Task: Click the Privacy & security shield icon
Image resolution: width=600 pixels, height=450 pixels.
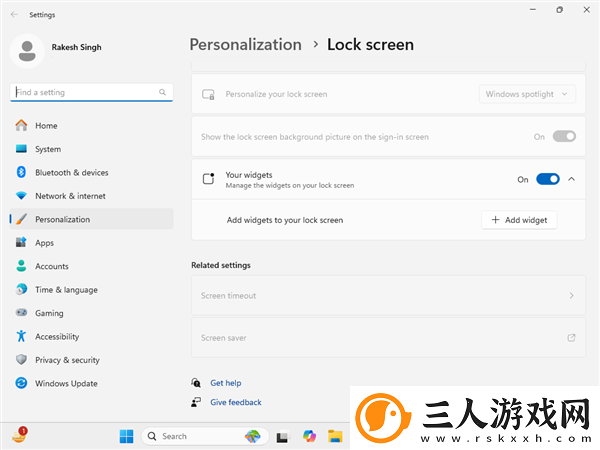Action: pos(21,360)
